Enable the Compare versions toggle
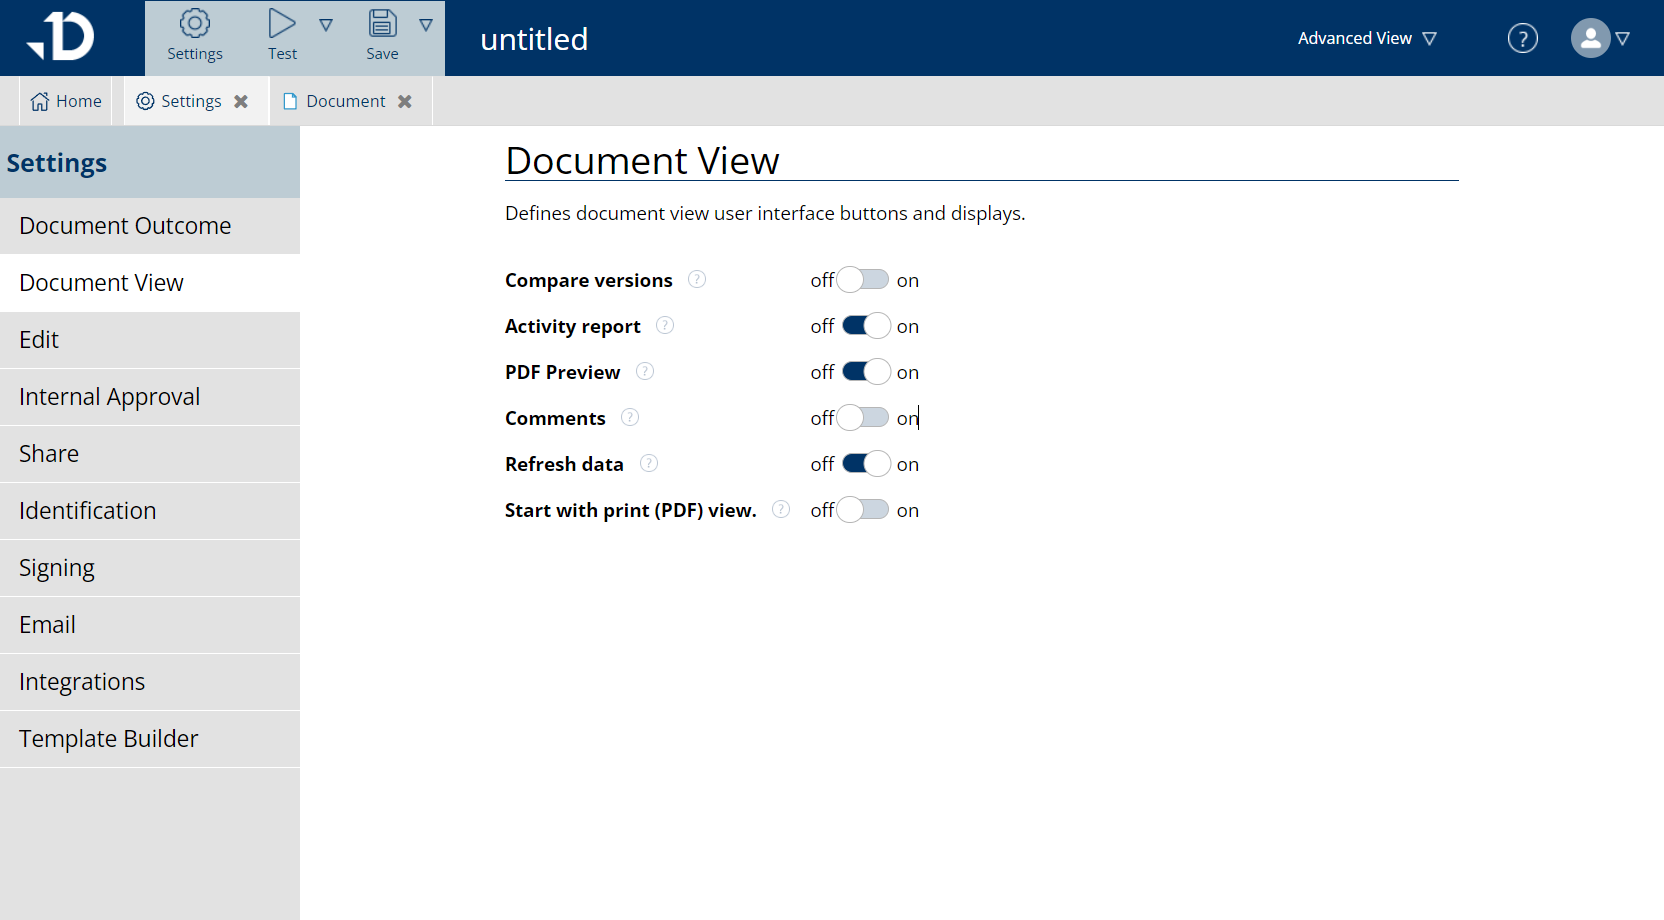1664x920 pixels. pos(863,279)
